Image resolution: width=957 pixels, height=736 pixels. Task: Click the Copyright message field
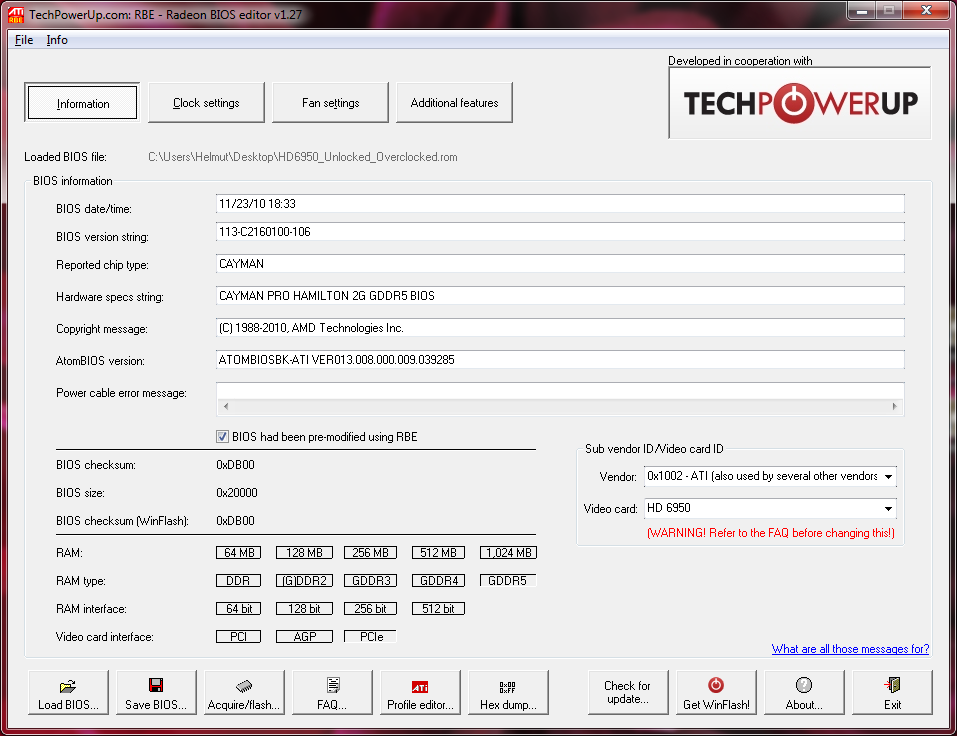coord(560,328)
